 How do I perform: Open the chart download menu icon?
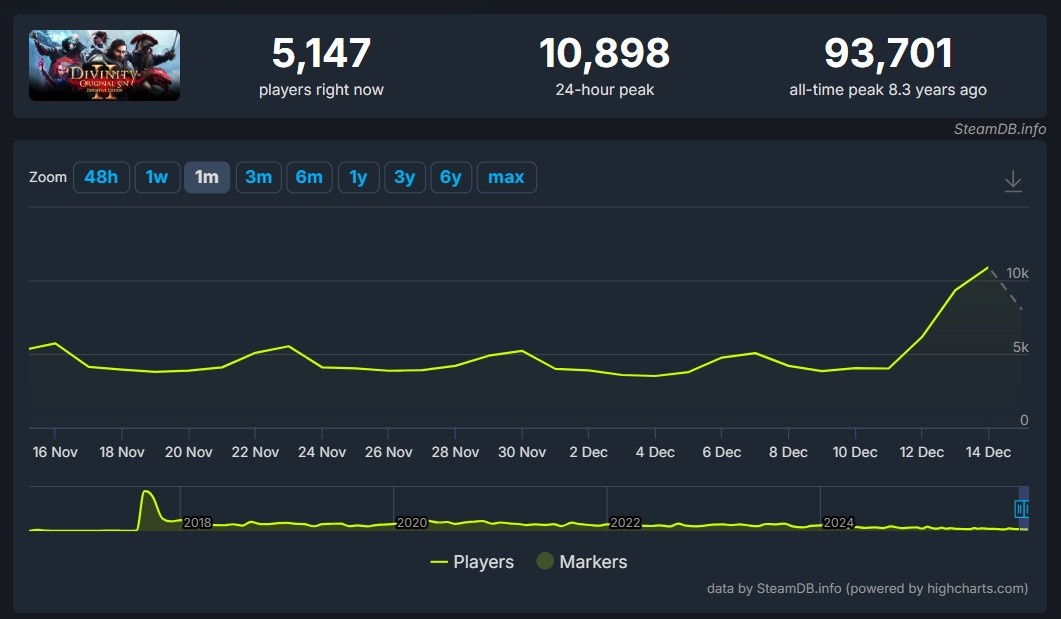point(1012,181)
